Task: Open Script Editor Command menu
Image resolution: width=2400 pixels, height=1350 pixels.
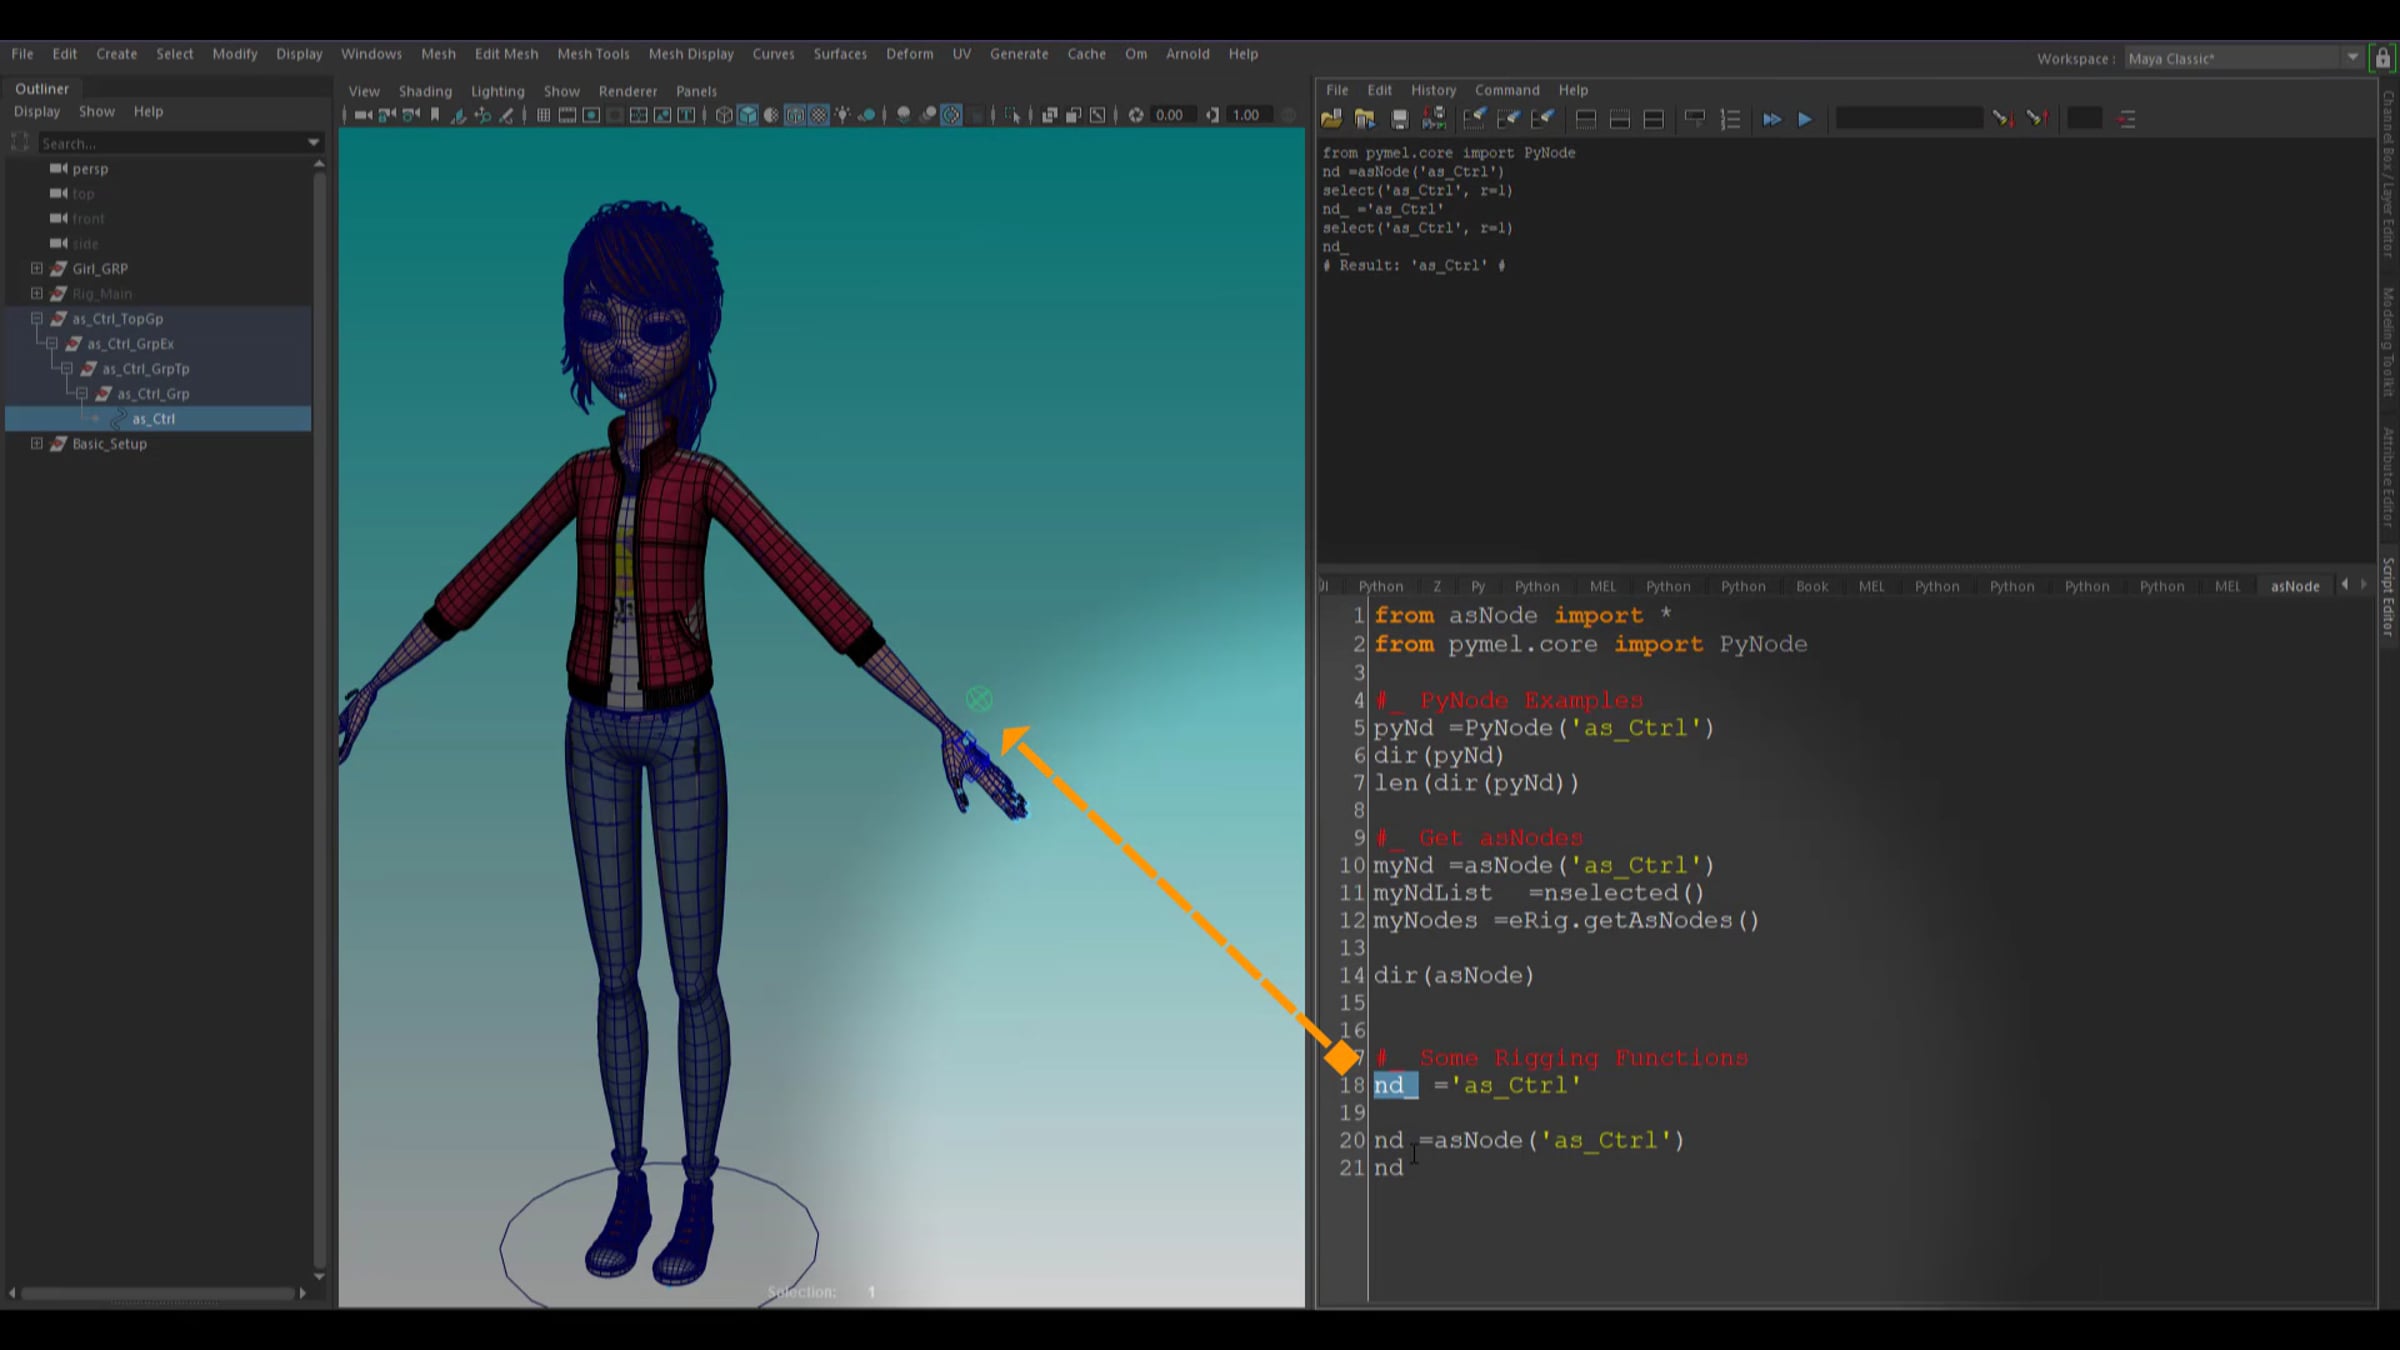Action: click(x=1507, y=90)
